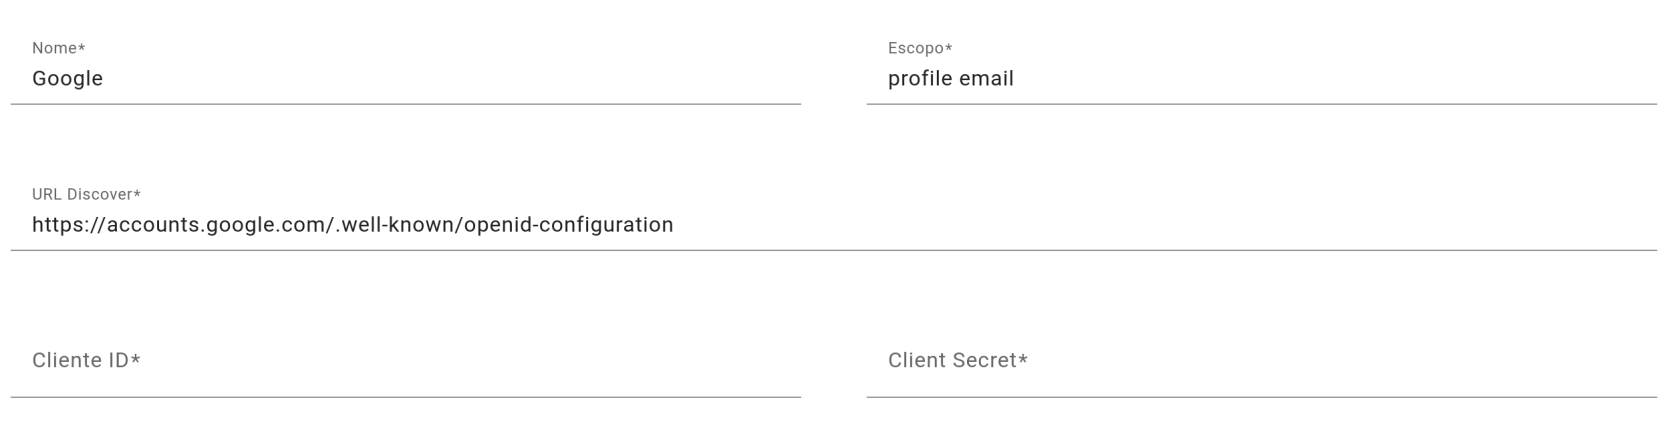
Task: Click the "Nome*" field label
Action: click(58, 48)
